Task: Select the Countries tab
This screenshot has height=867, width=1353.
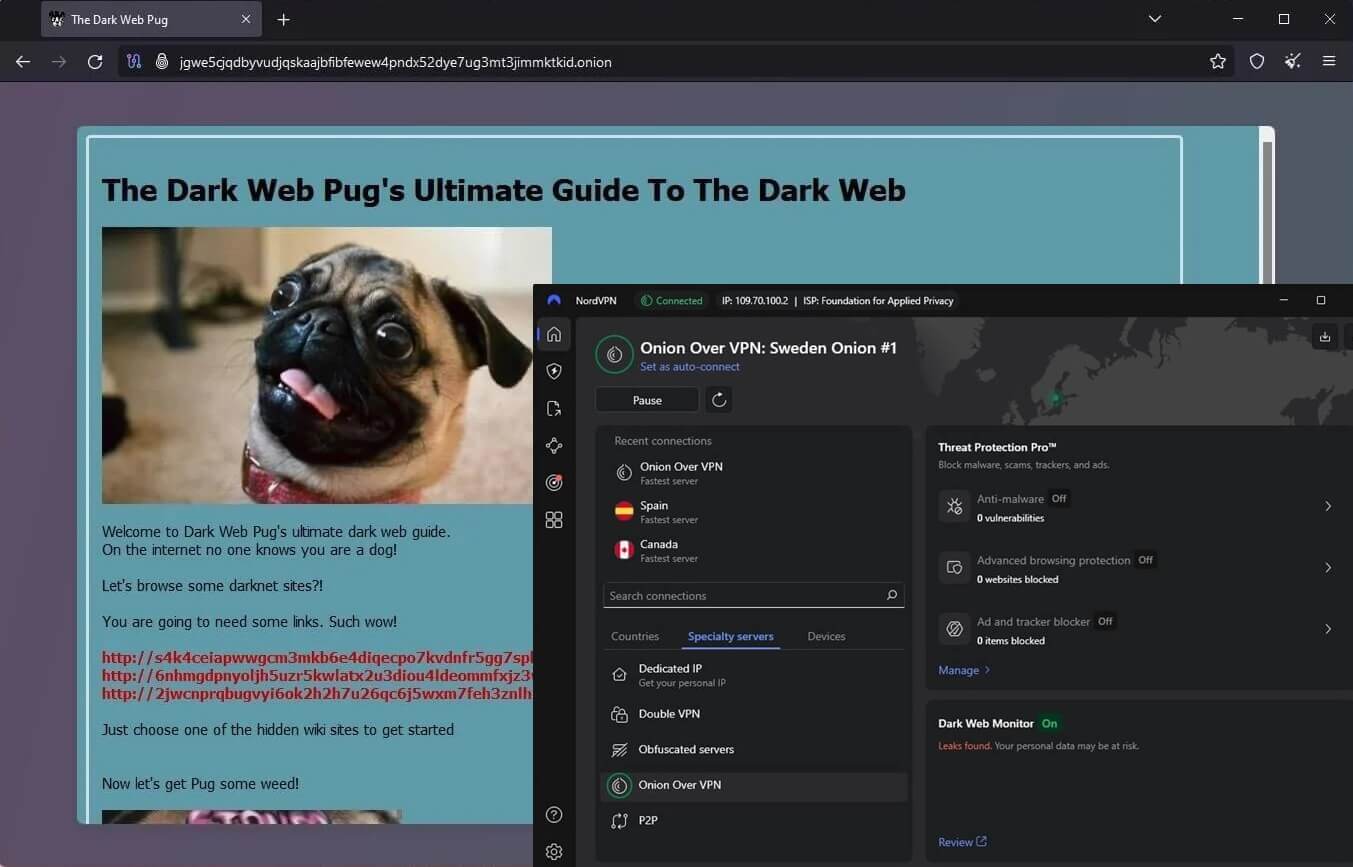Action: point(635,636)
